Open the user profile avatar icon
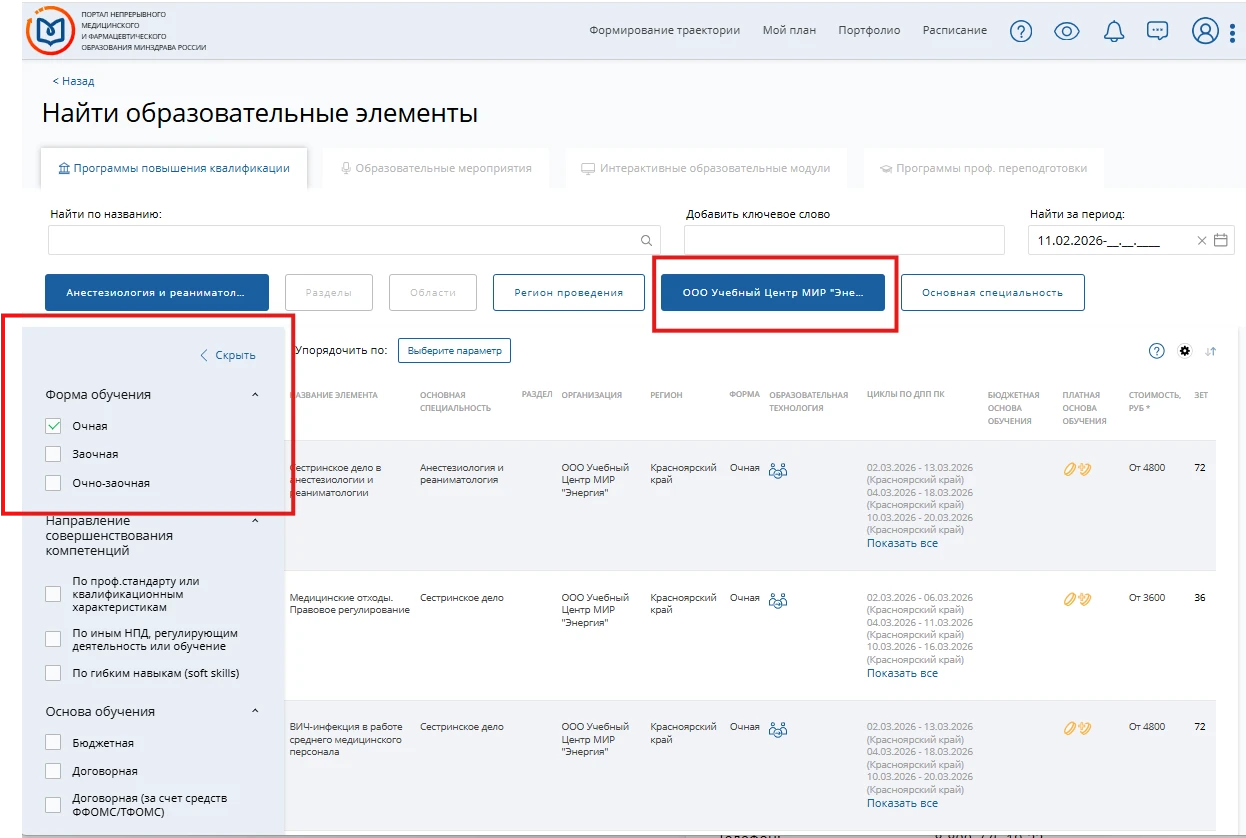The width and height of the screenshot is (1246, 838). point(1205,31)
